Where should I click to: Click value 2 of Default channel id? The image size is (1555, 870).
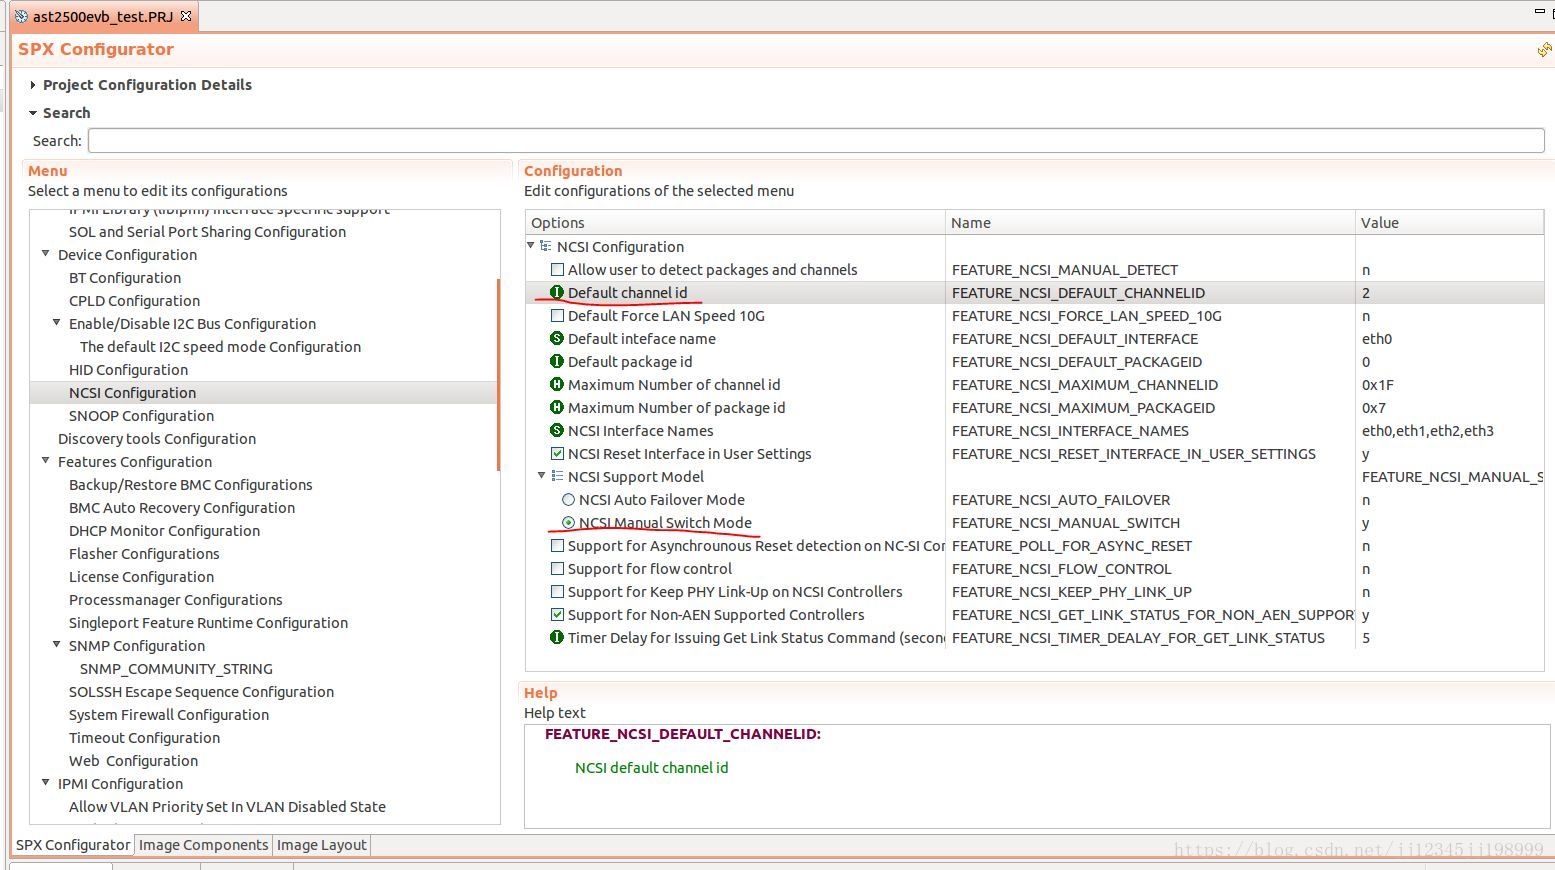click(x=1366, y=293)
